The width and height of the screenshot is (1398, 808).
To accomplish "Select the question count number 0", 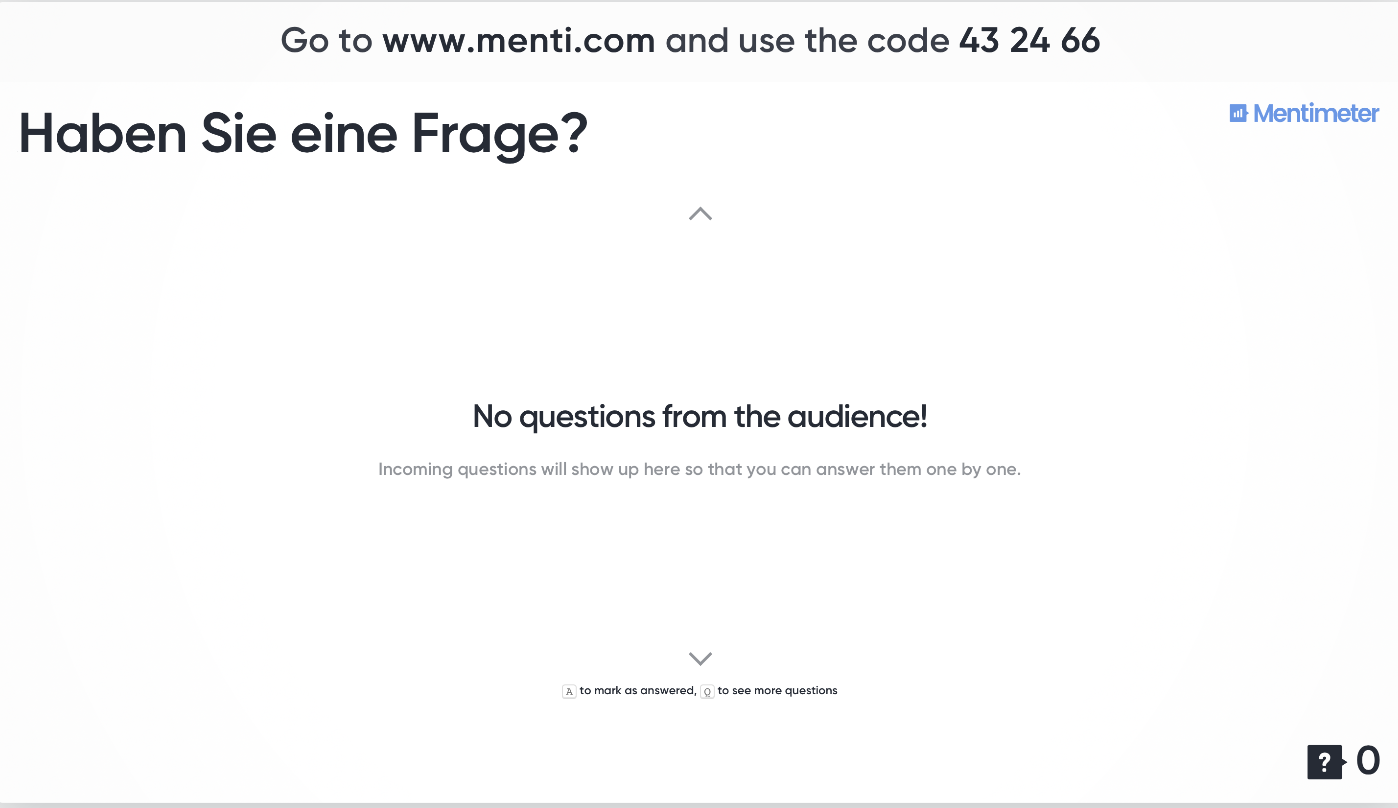I will 1368,761.
